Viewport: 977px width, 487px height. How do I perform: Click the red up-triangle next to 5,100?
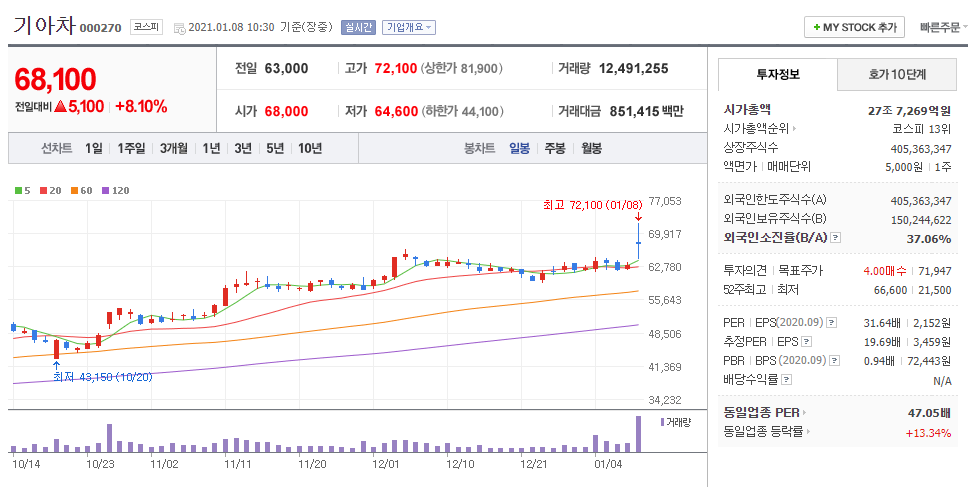coord(60,107)
